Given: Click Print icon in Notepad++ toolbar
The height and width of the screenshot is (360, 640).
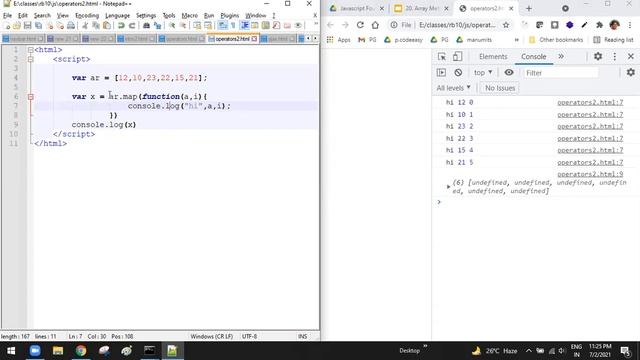Looking at the screenshot, I should coord(71,26).
